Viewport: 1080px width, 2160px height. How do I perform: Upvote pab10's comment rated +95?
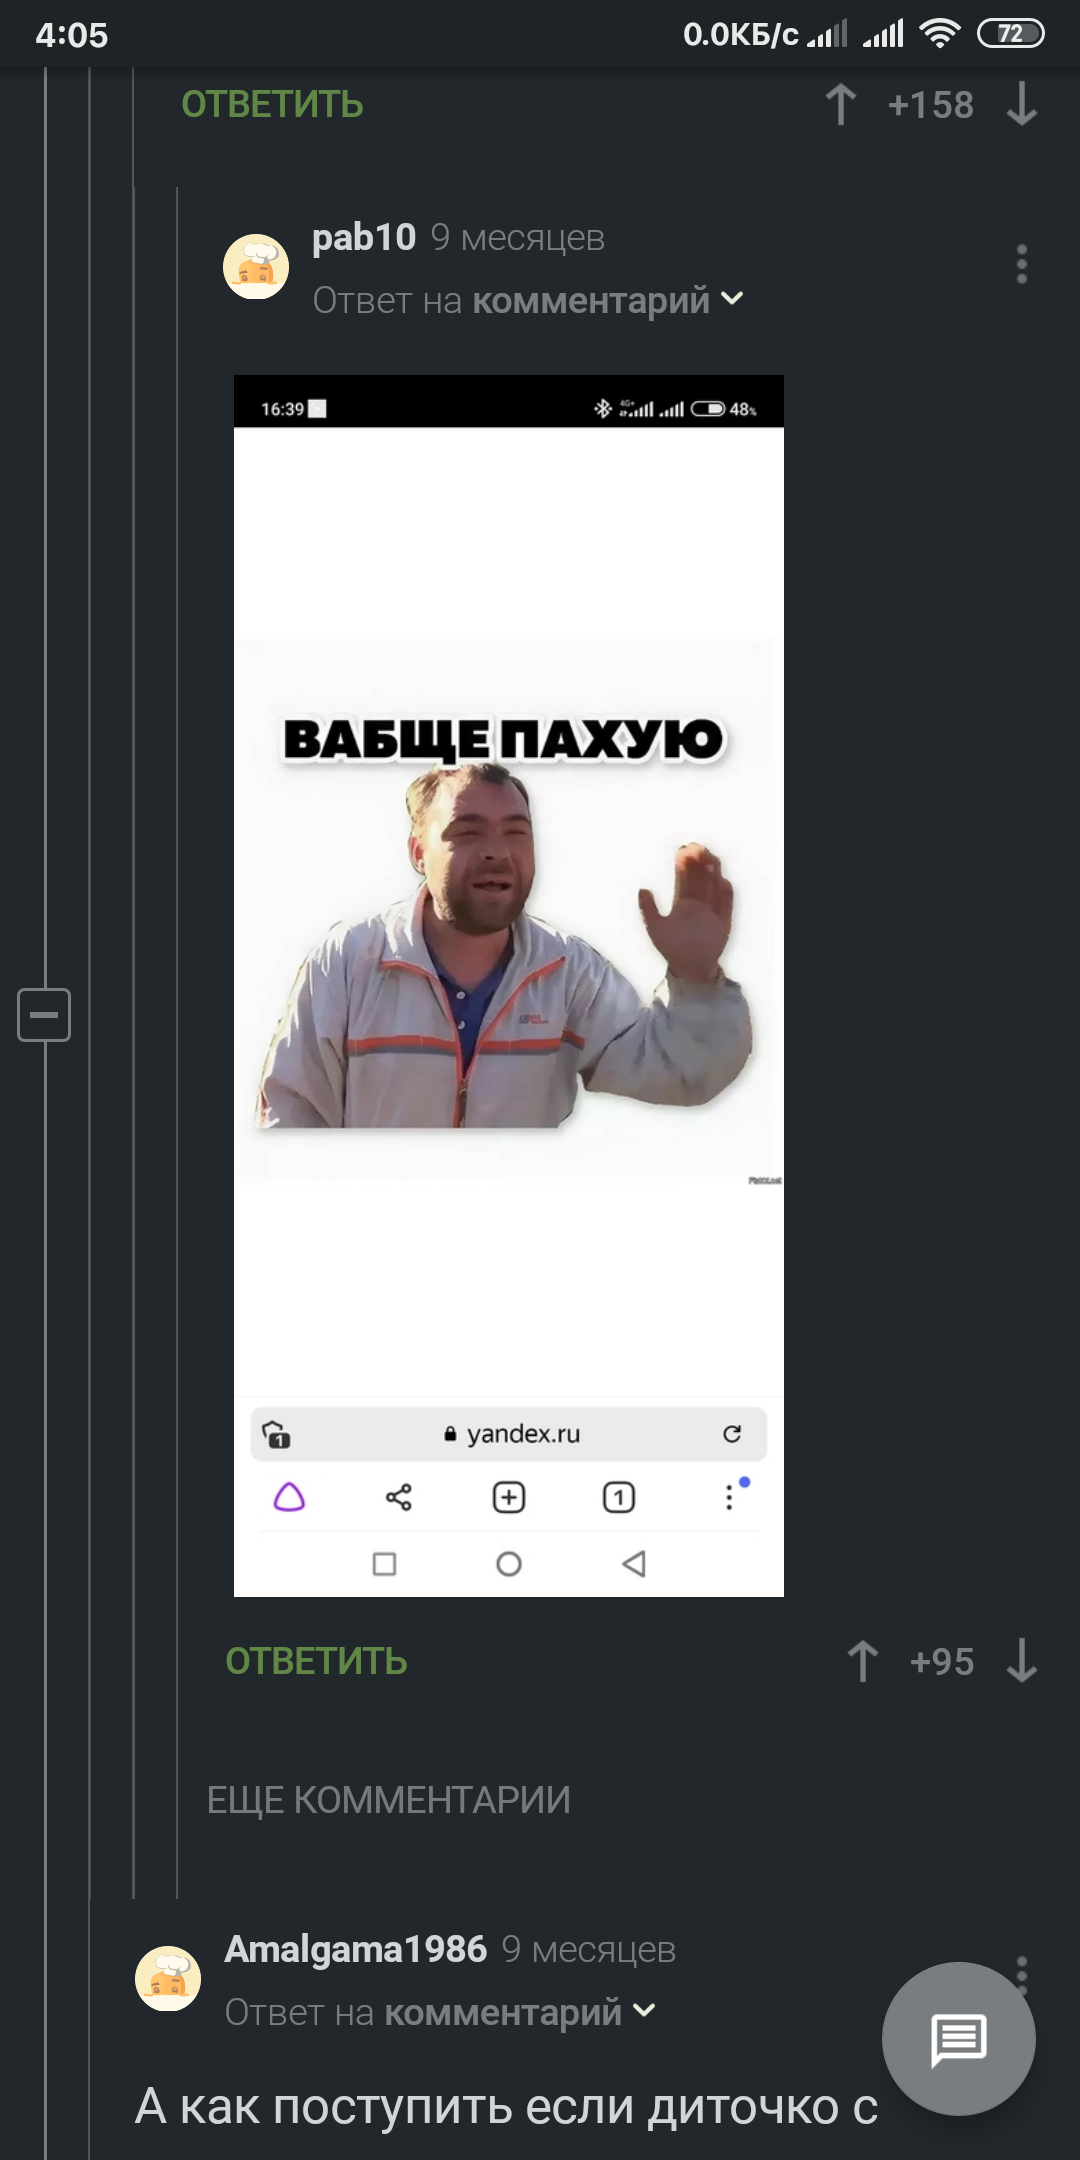[863, 1661]
